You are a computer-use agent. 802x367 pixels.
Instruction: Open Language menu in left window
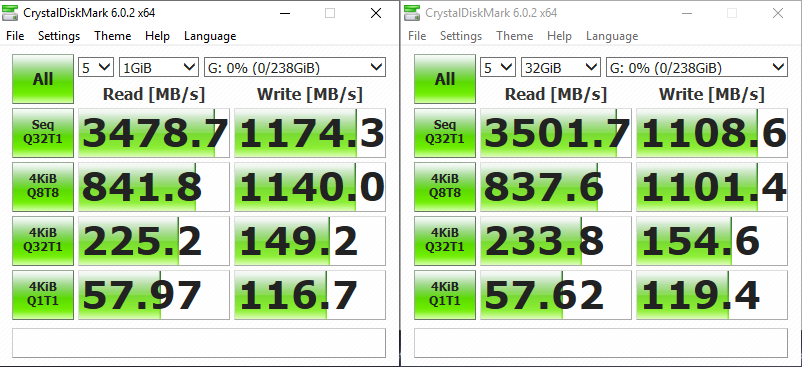click(x=210, y=36)
